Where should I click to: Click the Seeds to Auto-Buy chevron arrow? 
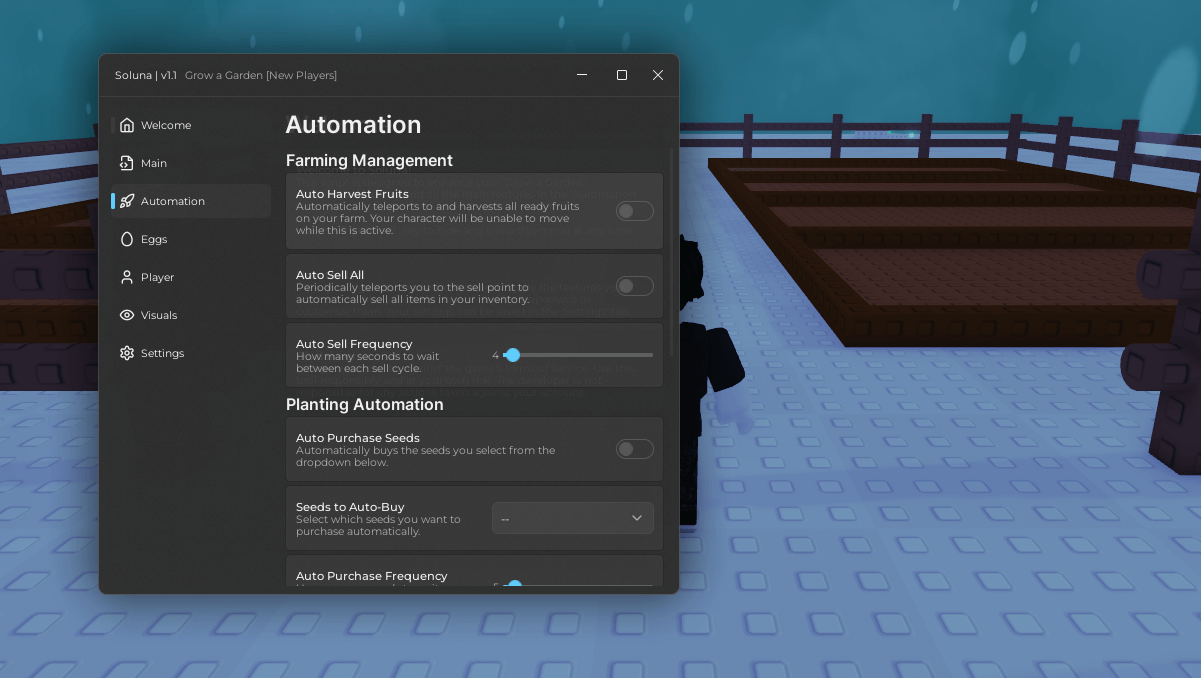637,518
